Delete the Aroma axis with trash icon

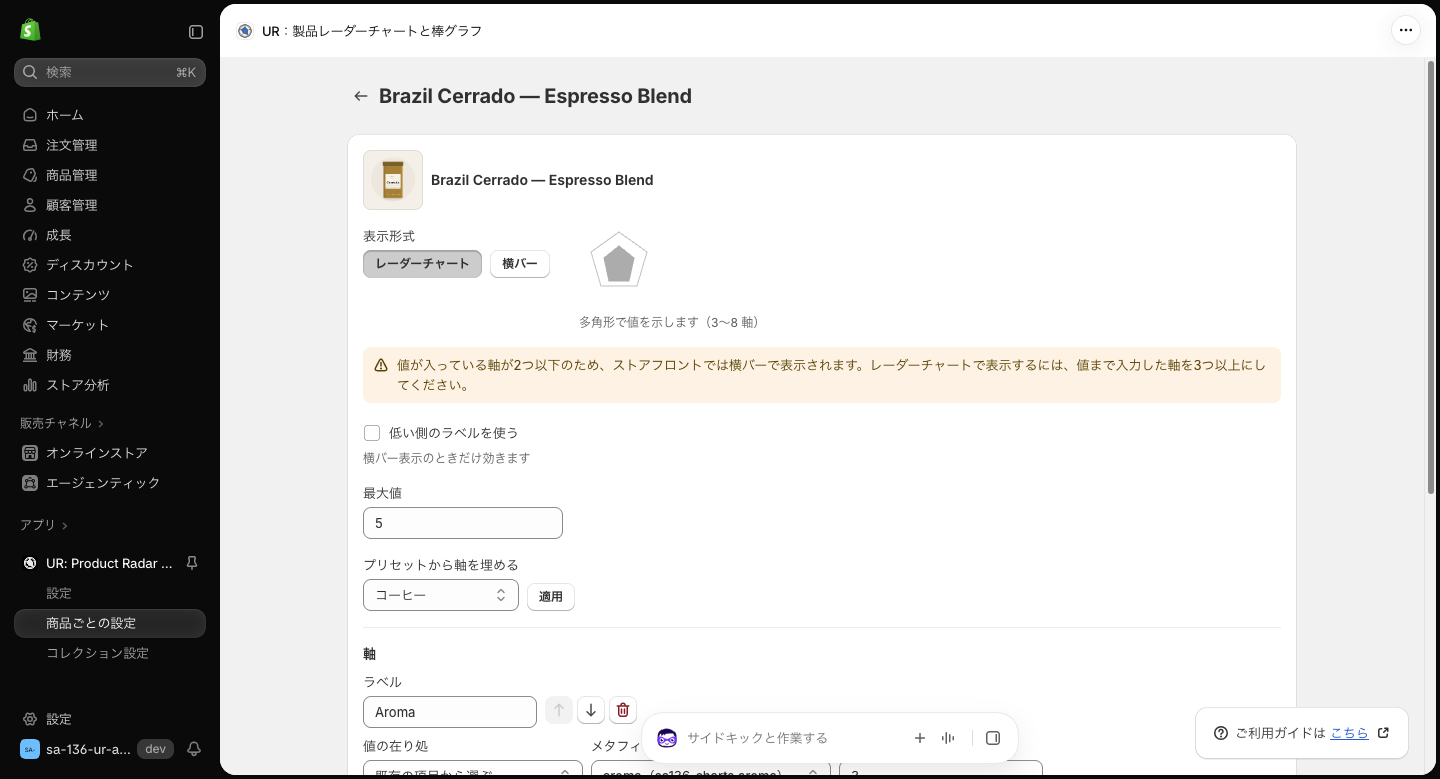point(623,711)
